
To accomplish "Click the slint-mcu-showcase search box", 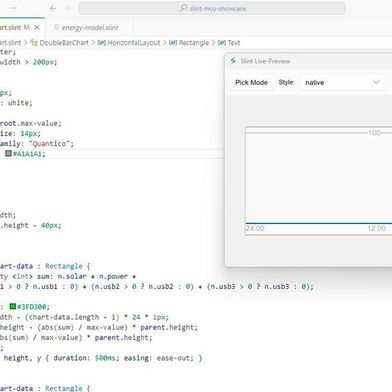I will (x=212, y=8).
